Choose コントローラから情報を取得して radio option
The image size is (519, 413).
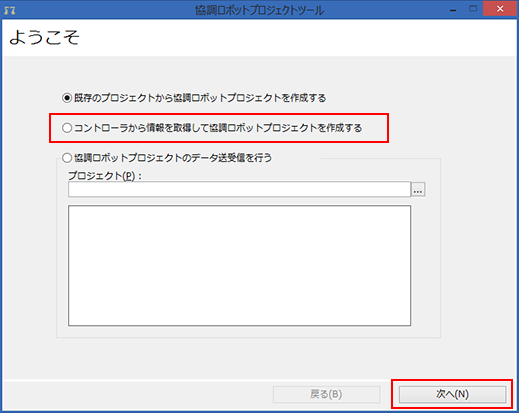click(67, 128)
